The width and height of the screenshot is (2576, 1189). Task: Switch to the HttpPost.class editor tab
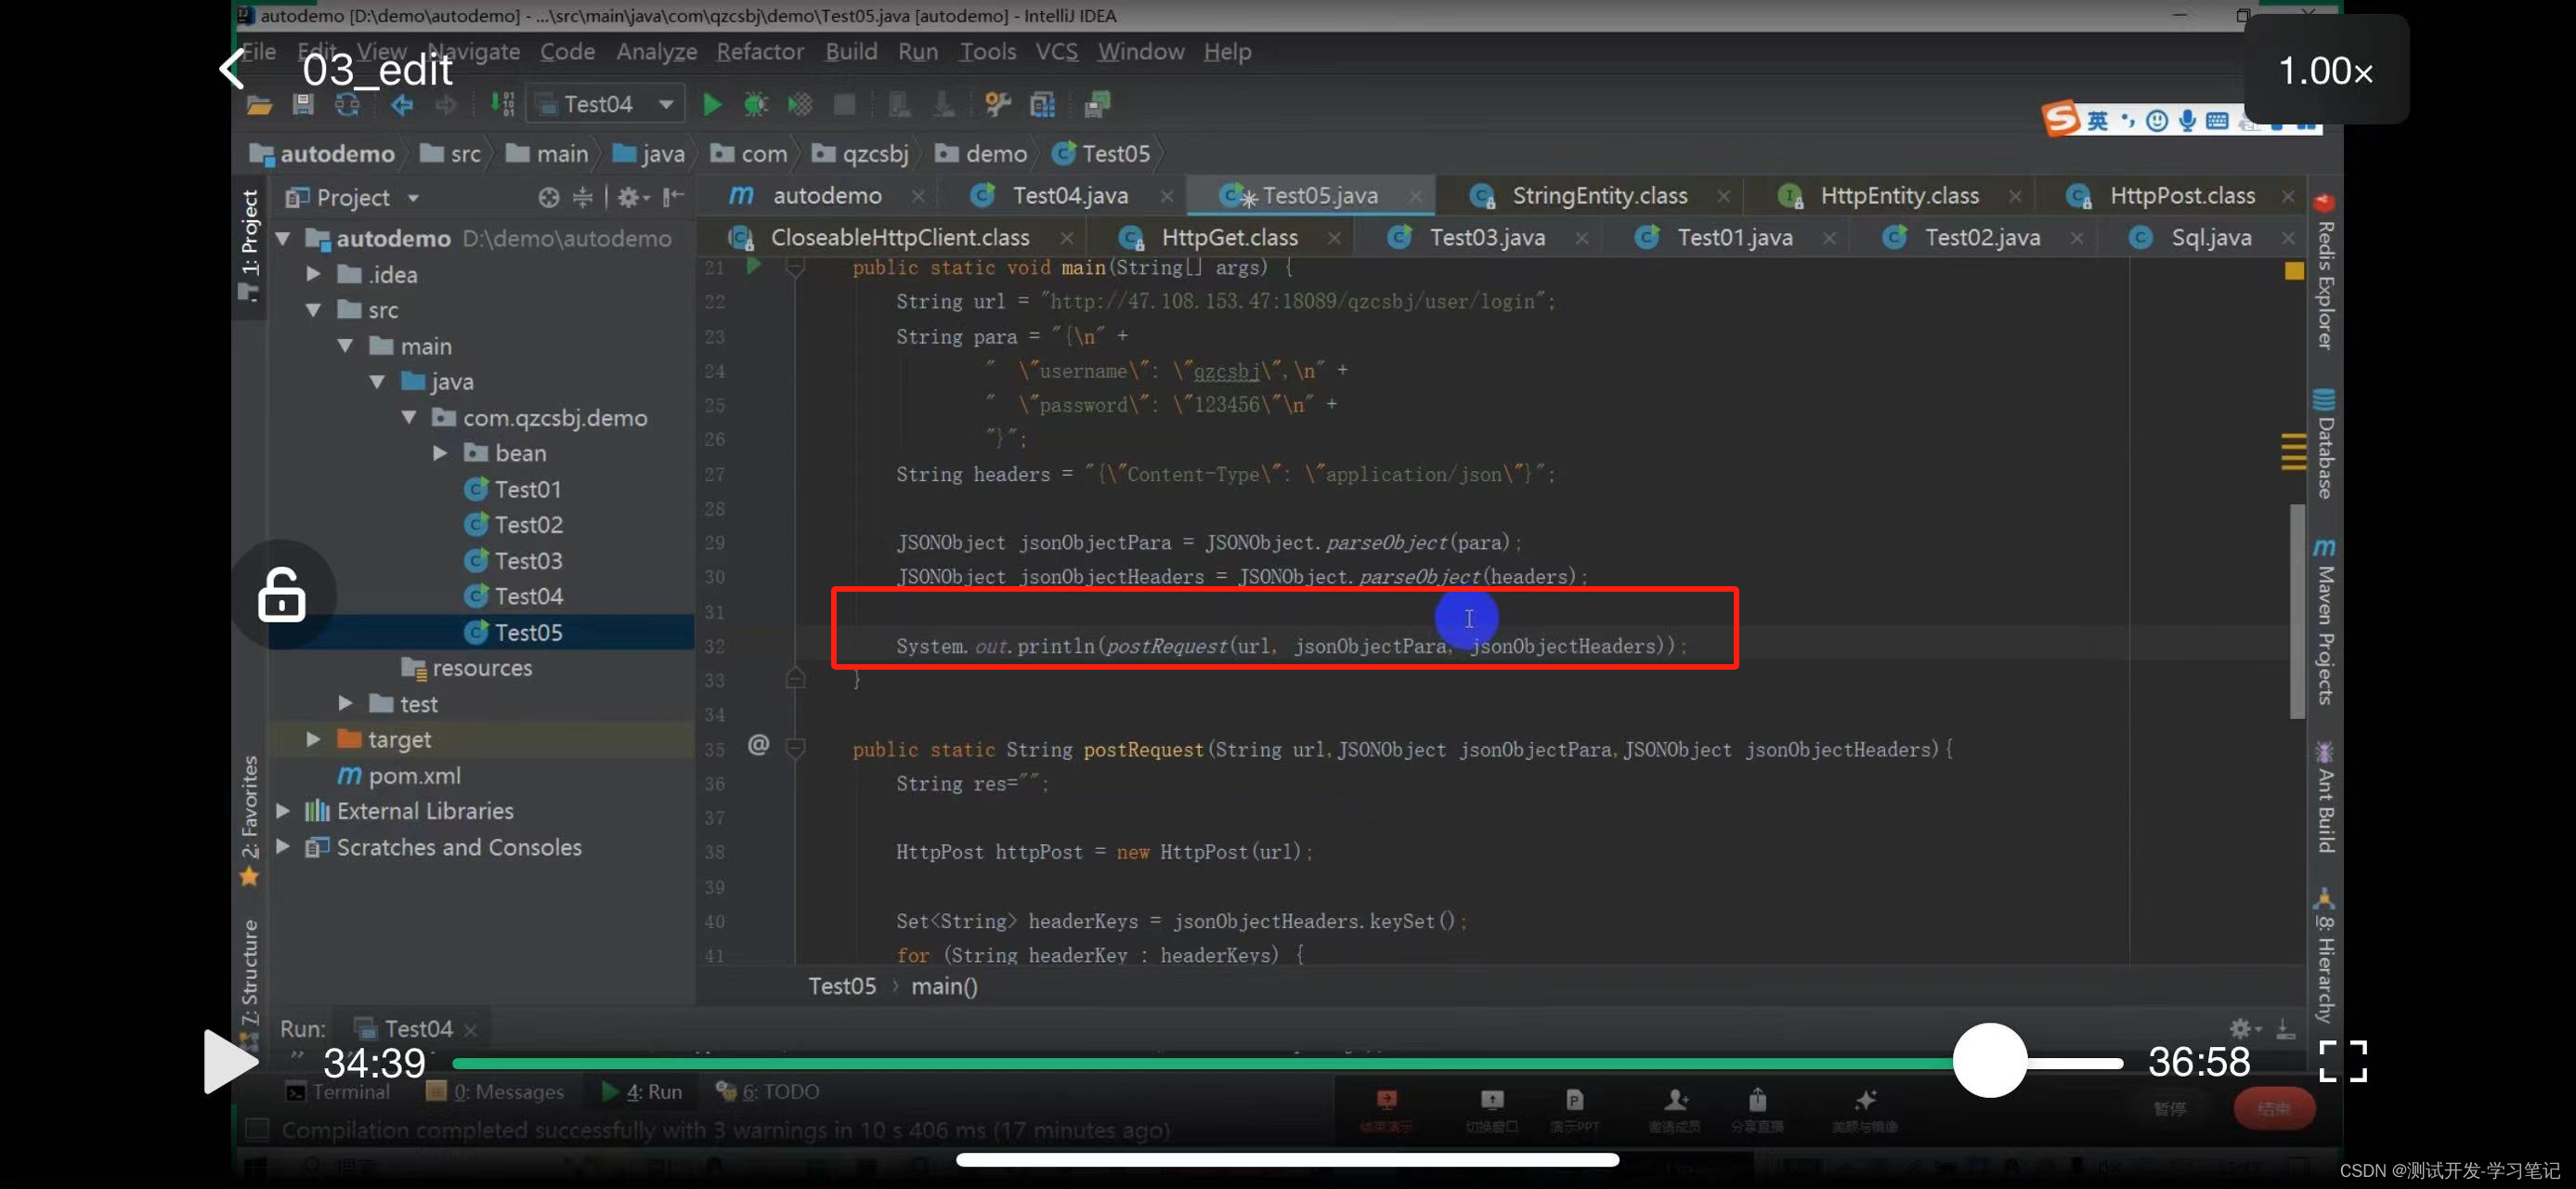pos(2182,195)
